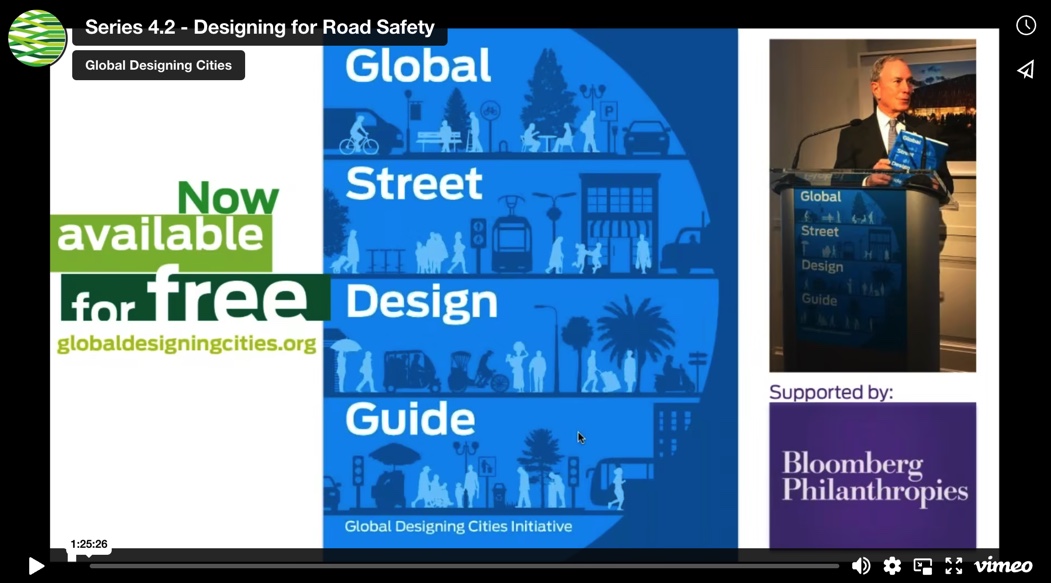Image resolution: width=1051 pixels, height=583 pixels.
Task: Mute the video volume
Action: tap(860, 566)
